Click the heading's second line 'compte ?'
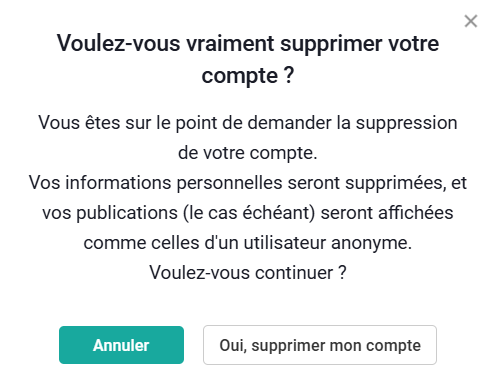 coord(248,76)
